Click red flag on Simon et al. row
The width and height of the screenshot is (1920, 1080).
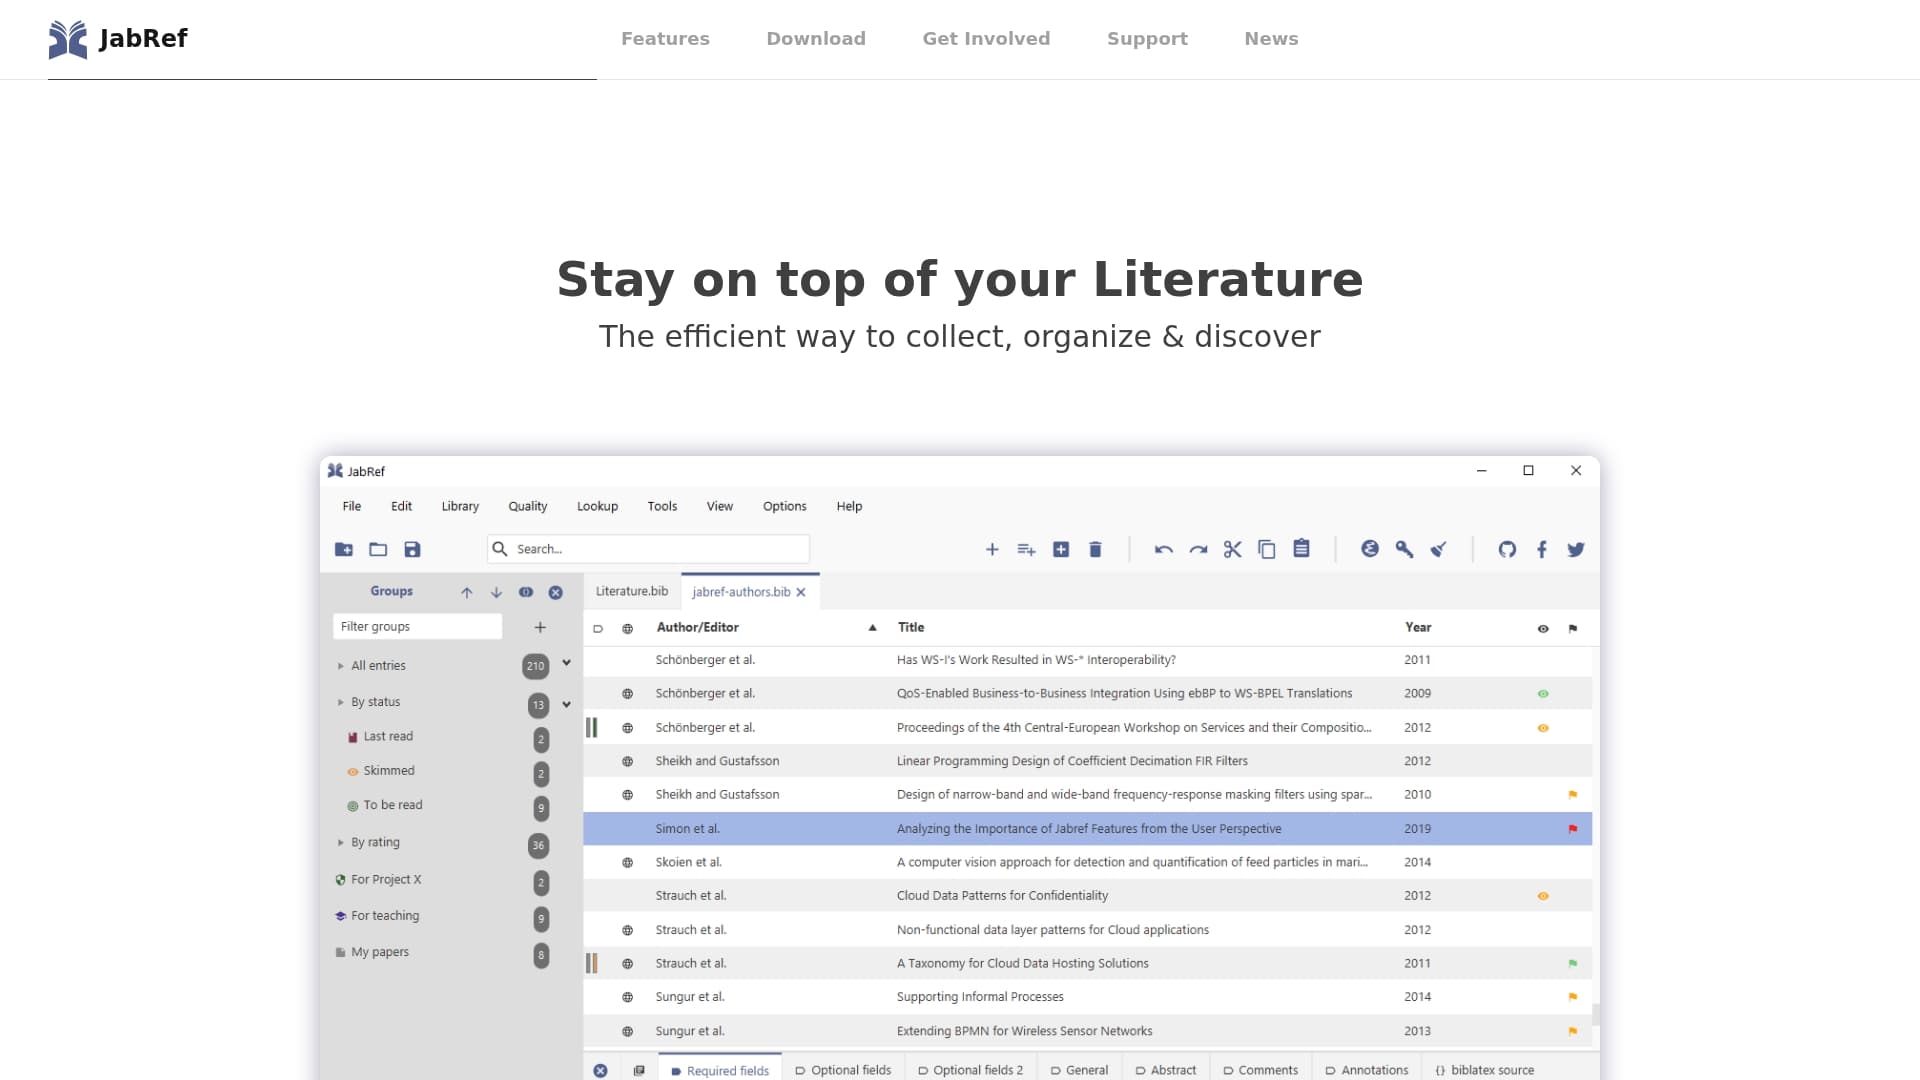[x=1573, y=829]
